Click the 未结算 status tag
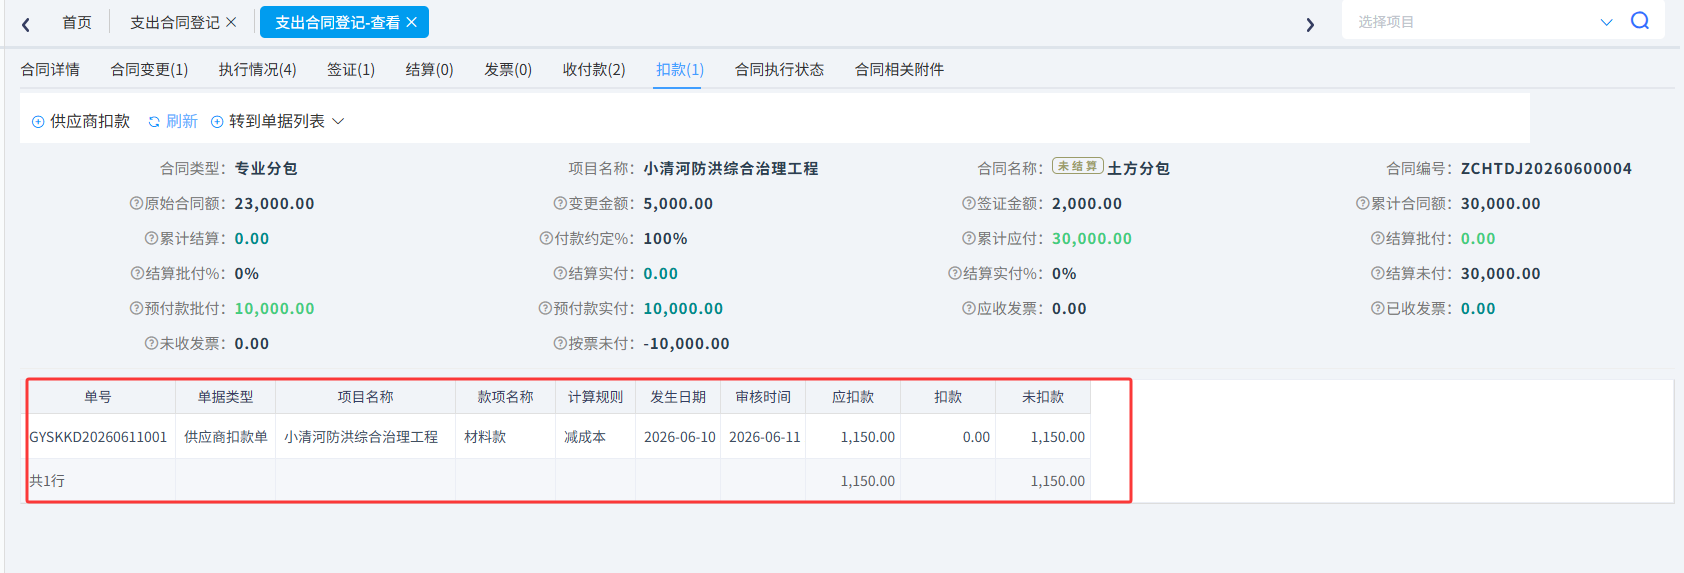This screenshot has height=573, width=1684. click(1078, 166)
